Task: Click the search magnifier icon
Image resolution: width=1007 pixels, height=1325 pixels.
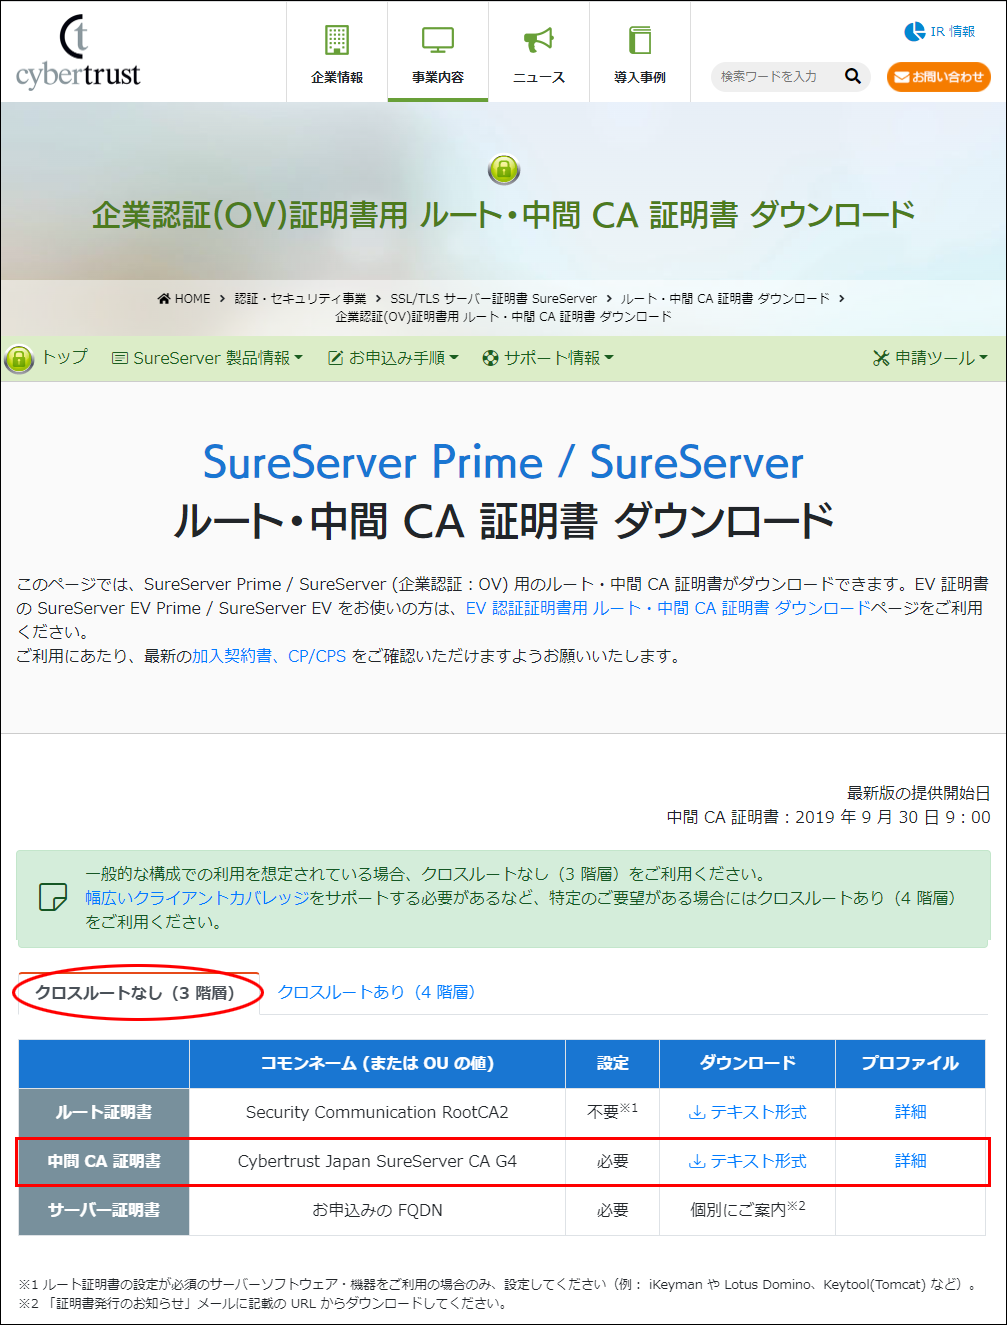Action: coord(853,76)
